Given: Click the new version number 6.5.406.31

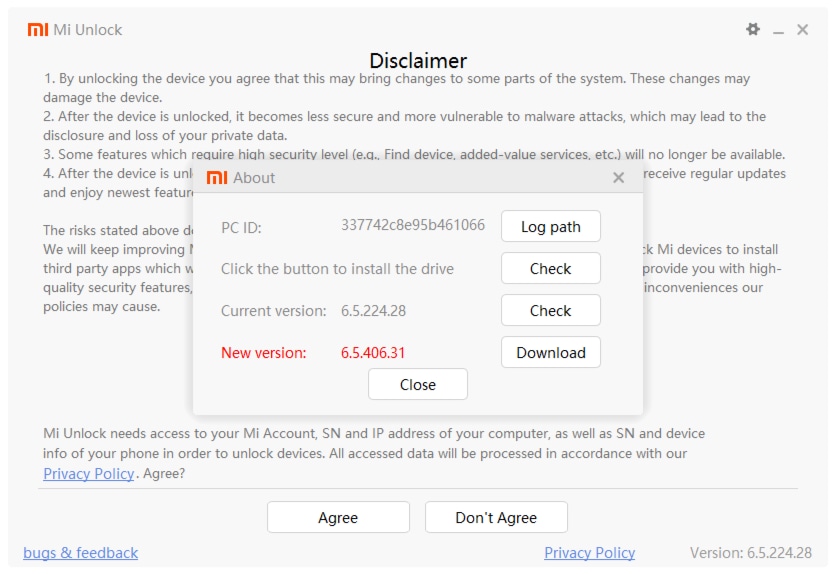Looking at the screenshot, I should click(x=373, y=353).
